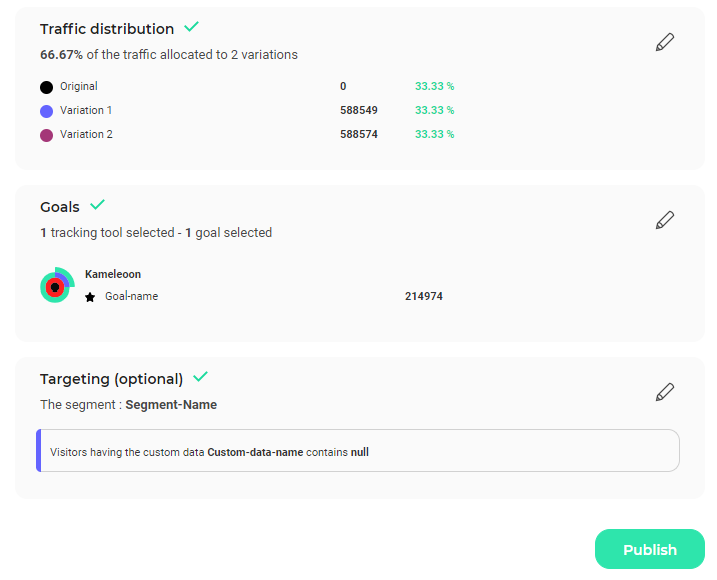The width and height of the screenshot is (717, 580).
Task: Select the black Original color dot
Action: click(x=46, y=87)
